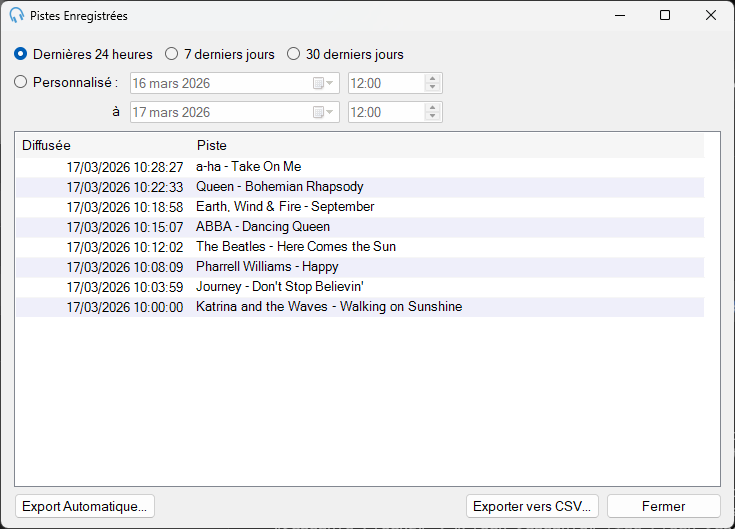735x529 pixels.
Task: Click the 17 mars 2026 date field
Action: point(234,112)
